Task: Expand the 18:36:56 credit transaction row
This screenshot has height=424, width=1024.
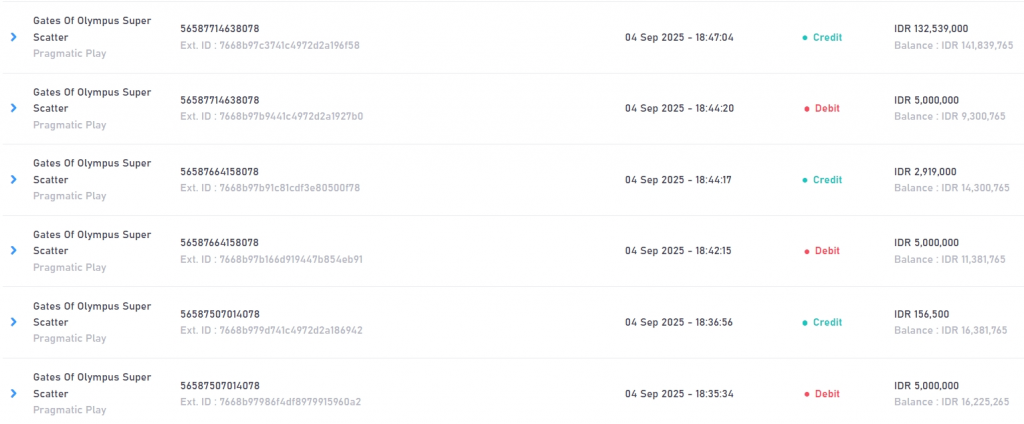Action: click(x=13, y=322)
